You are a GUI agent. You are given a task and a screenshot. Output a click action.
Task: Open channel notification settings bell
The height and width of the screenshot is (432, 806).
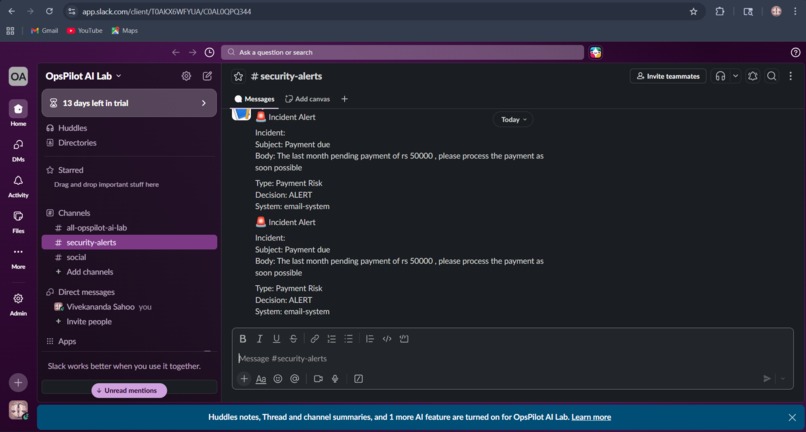pos(753,76)
